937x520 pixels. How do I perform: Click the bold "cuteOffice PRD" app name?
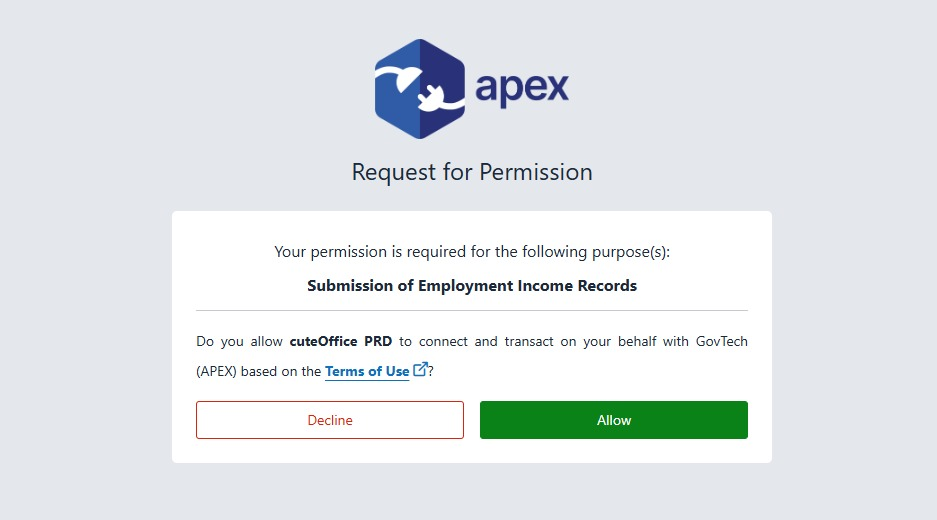coord(341,341)
